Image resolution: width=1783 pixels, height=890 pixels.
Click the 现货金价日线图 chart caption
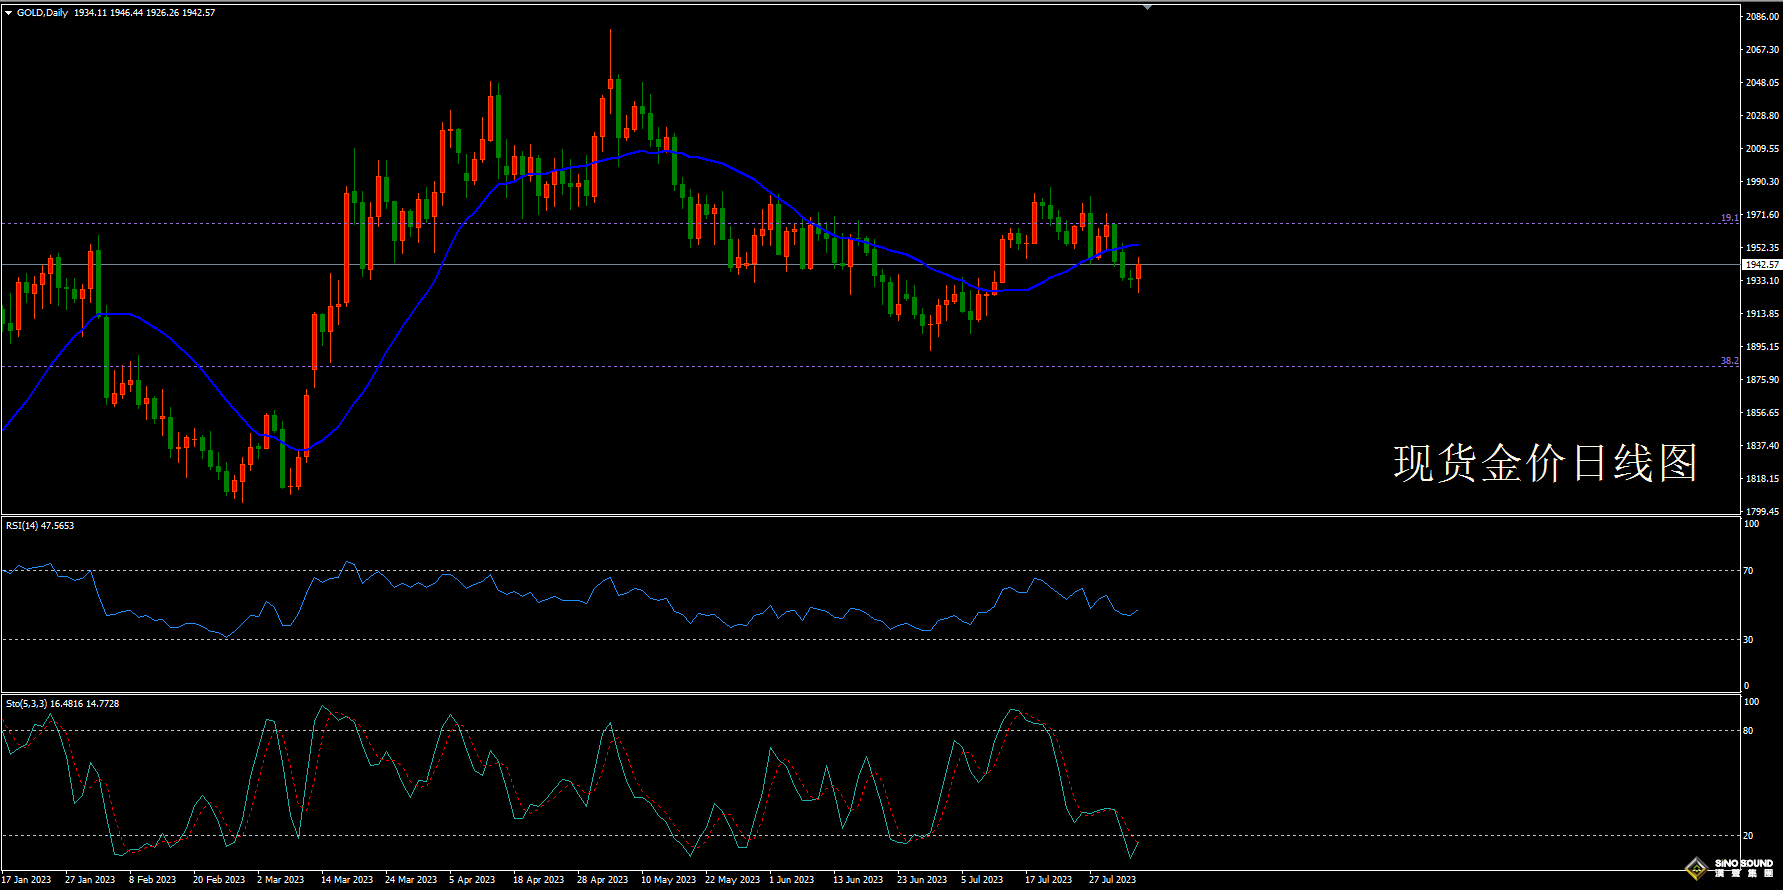pyautogui.click(x=1545, y=464)
